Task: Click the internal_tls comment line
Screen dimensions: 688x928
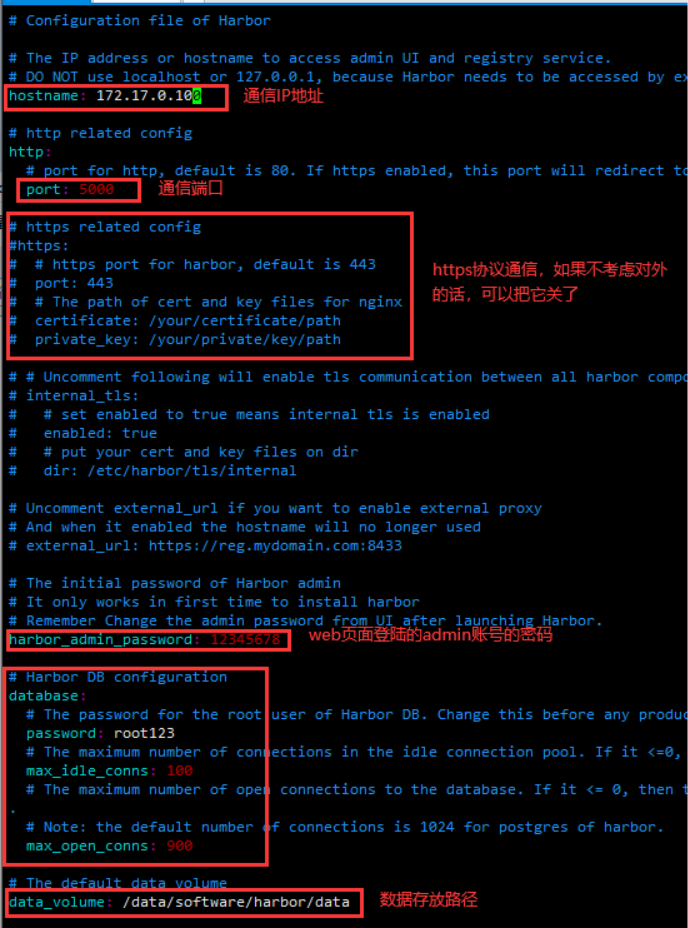Action: (73, 395)
